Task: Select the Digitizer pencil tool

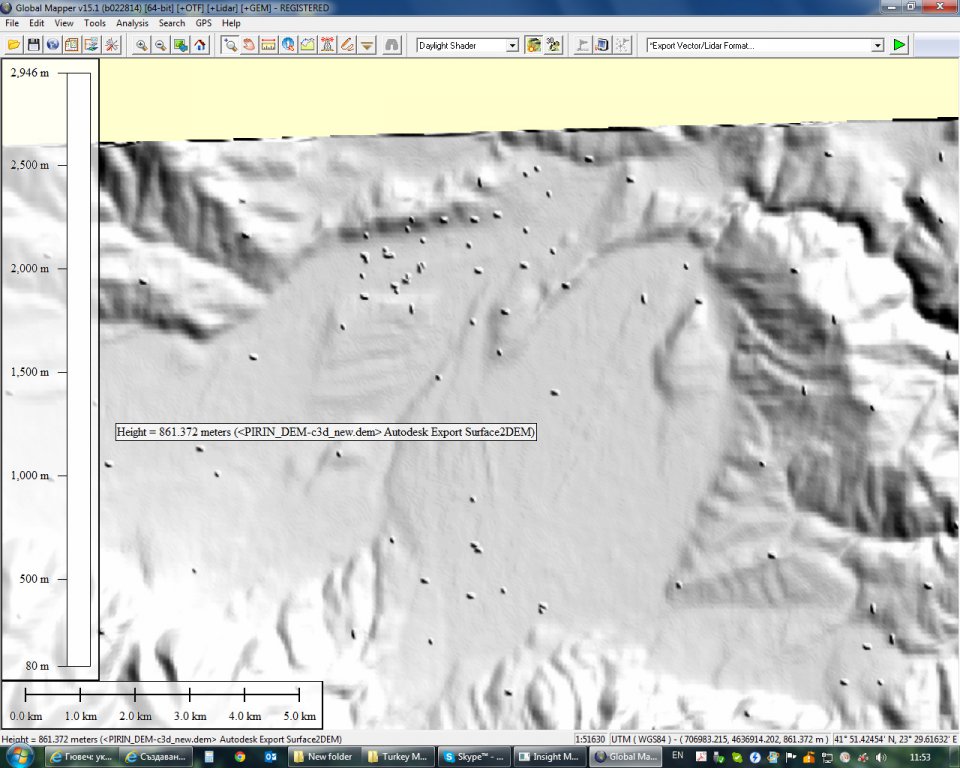Action: tap(347, 45)
